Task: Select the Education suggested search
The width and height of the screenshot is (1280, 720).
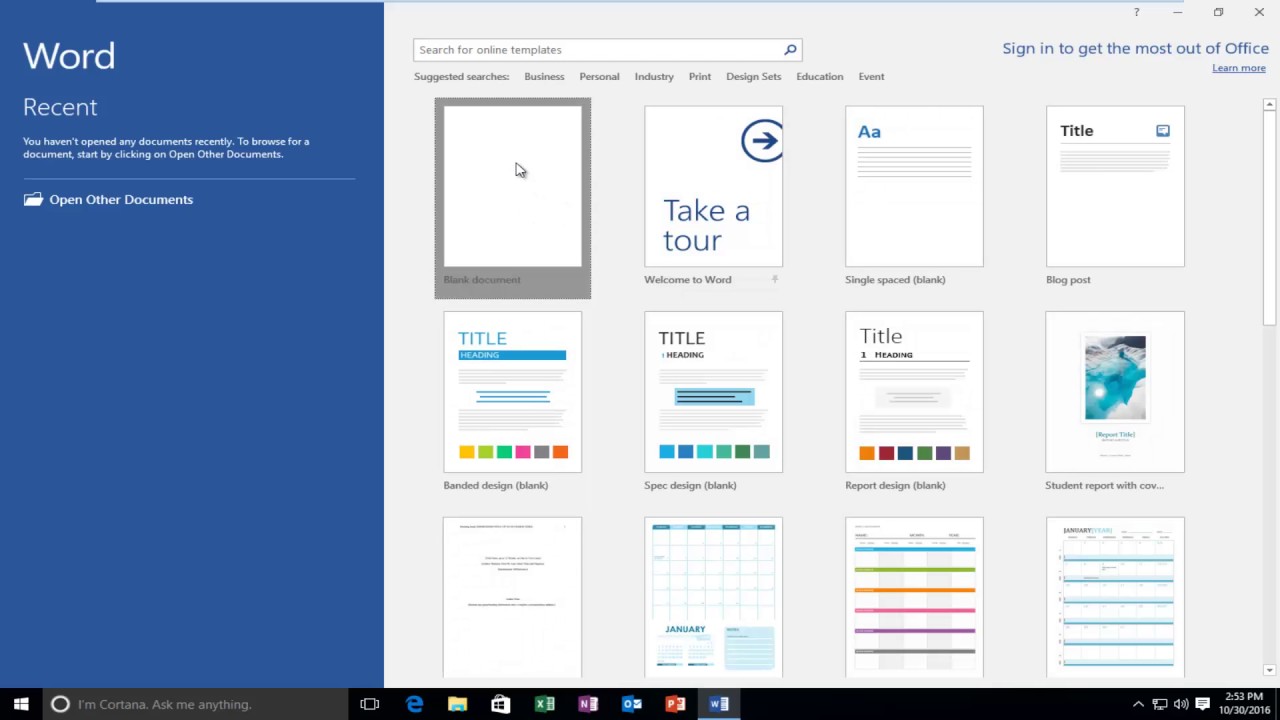Action: (820, 76)
